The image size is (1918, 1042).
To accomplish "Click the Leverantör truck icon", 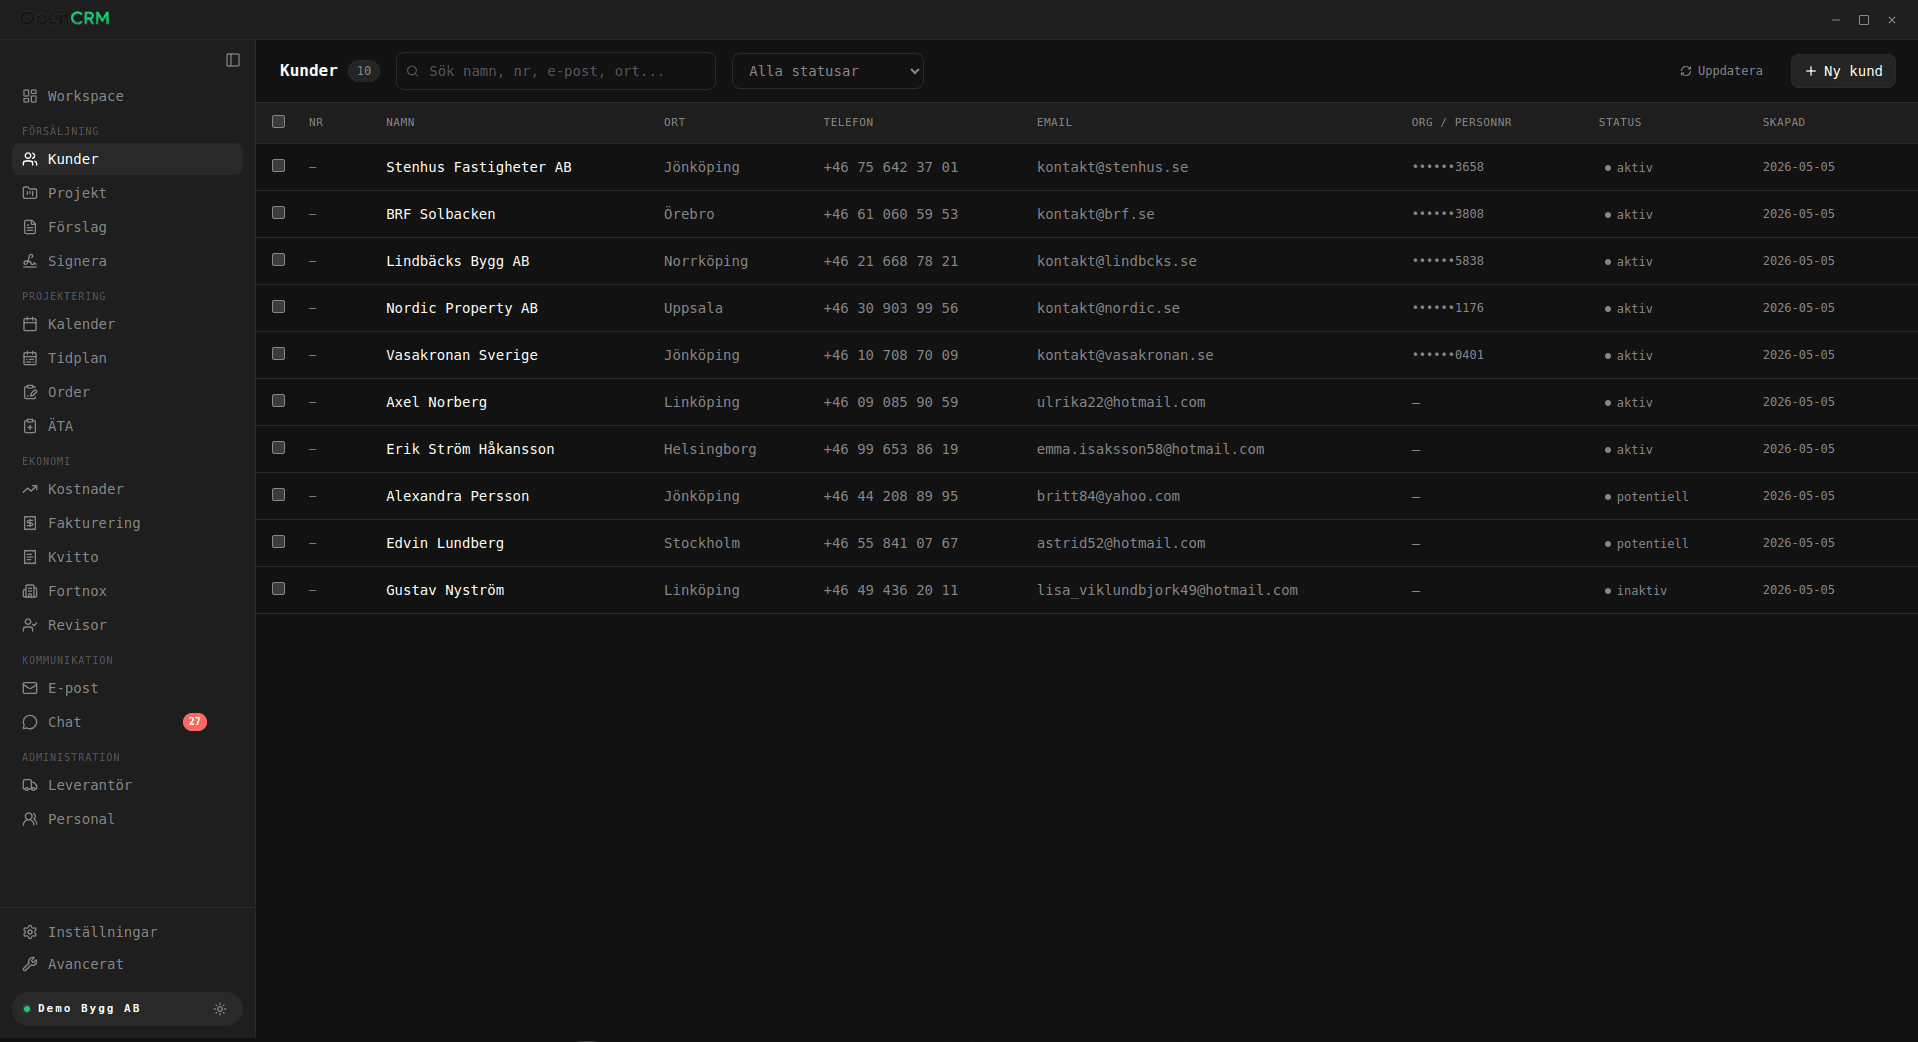I will coord(30,785).
